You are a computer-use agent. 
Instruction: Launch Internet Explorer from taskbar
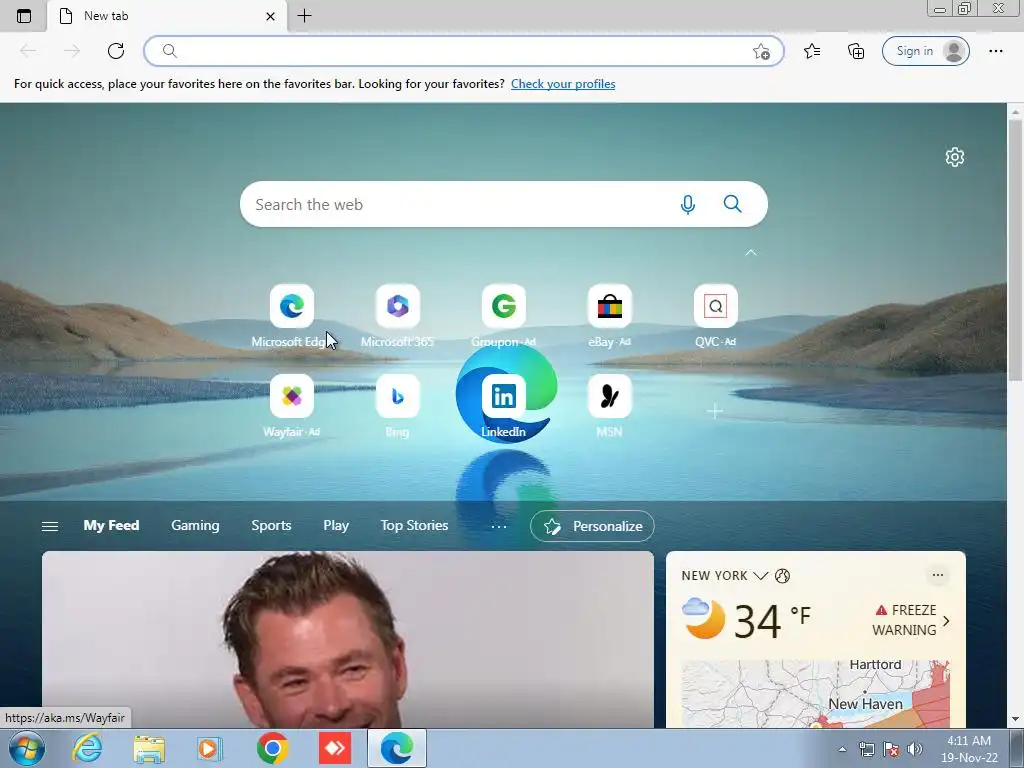(88, 748)
